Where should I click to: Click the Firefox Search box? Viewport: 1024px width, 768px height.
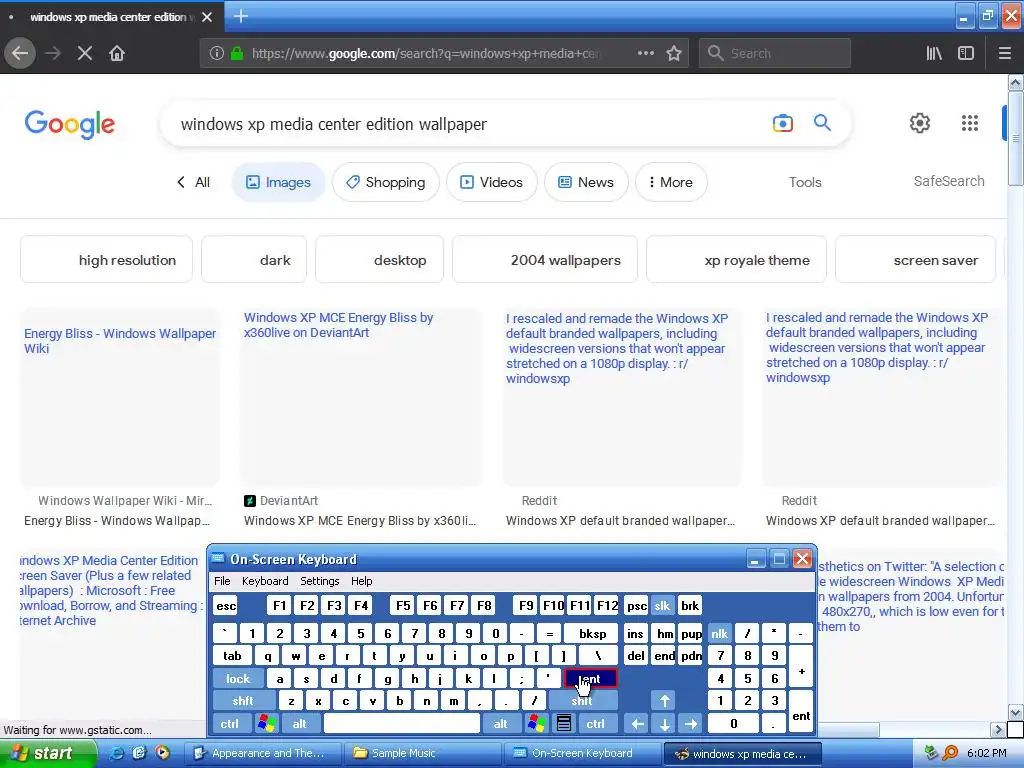tap(775, 53)
